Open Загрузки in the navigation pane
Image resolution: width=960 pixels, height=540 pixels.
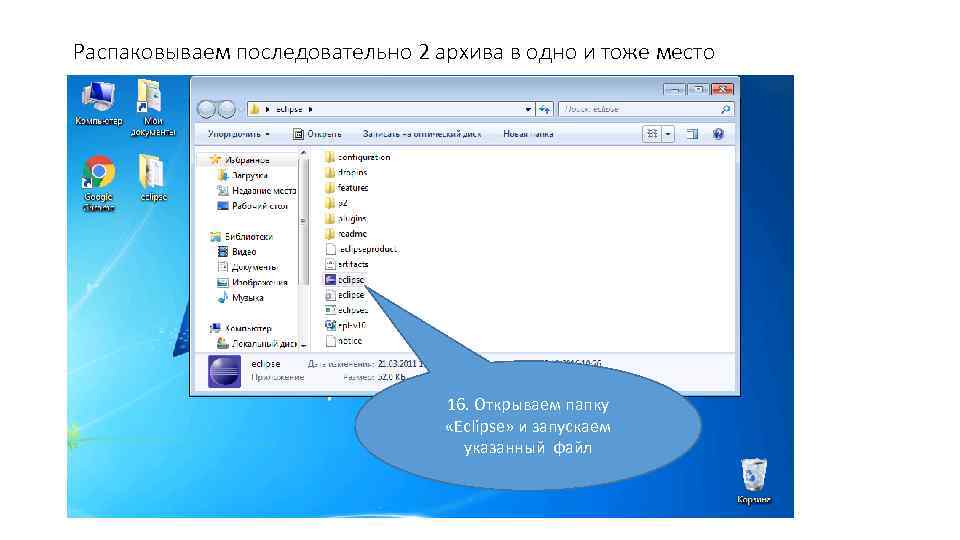[x=243, y=176]
